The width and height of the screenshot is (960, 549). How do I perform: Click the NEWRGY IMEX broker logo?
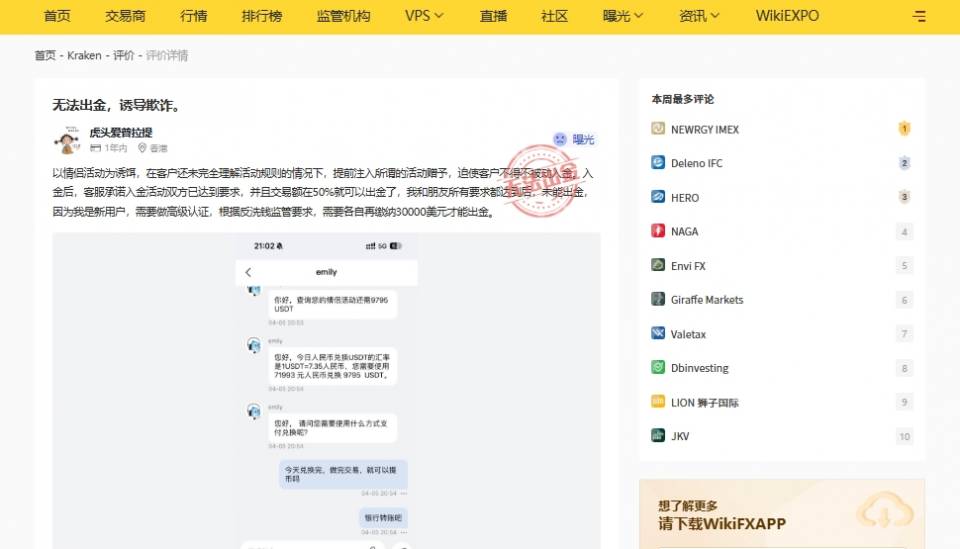658,129
